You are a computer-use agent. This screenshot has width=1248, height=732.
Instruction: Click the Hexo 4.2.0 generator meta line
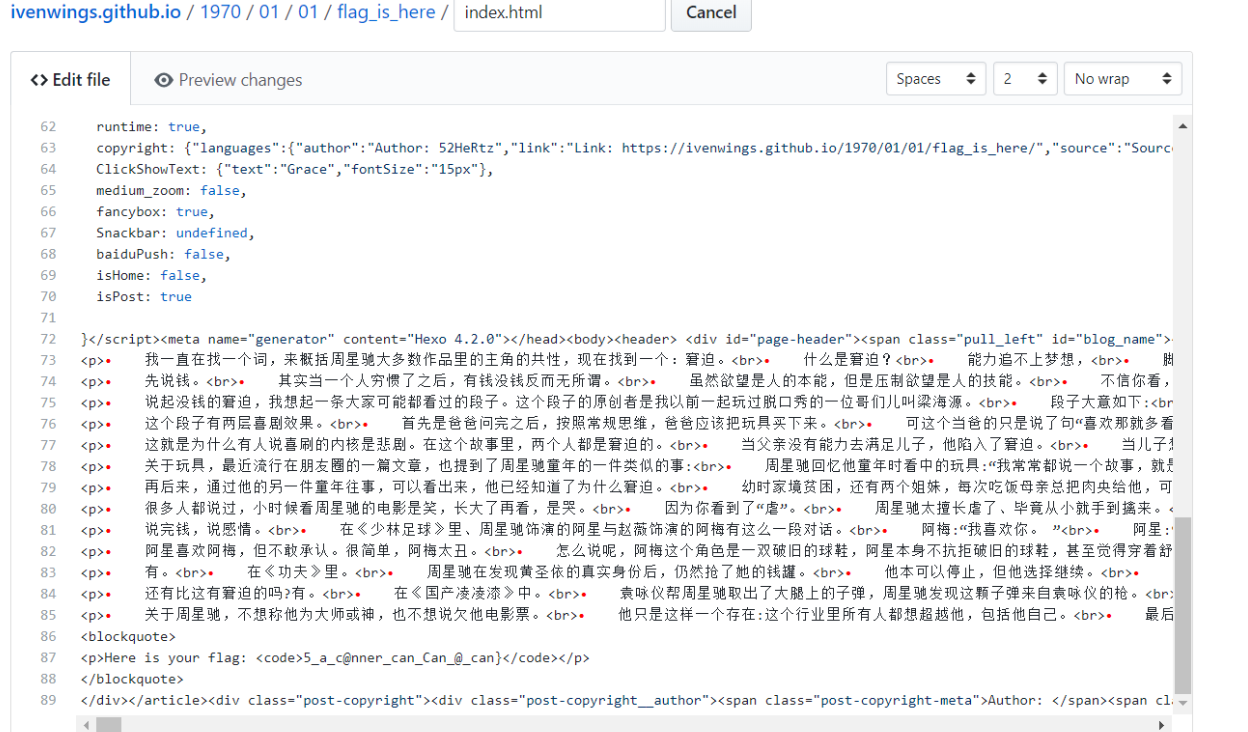coord(626,339)
